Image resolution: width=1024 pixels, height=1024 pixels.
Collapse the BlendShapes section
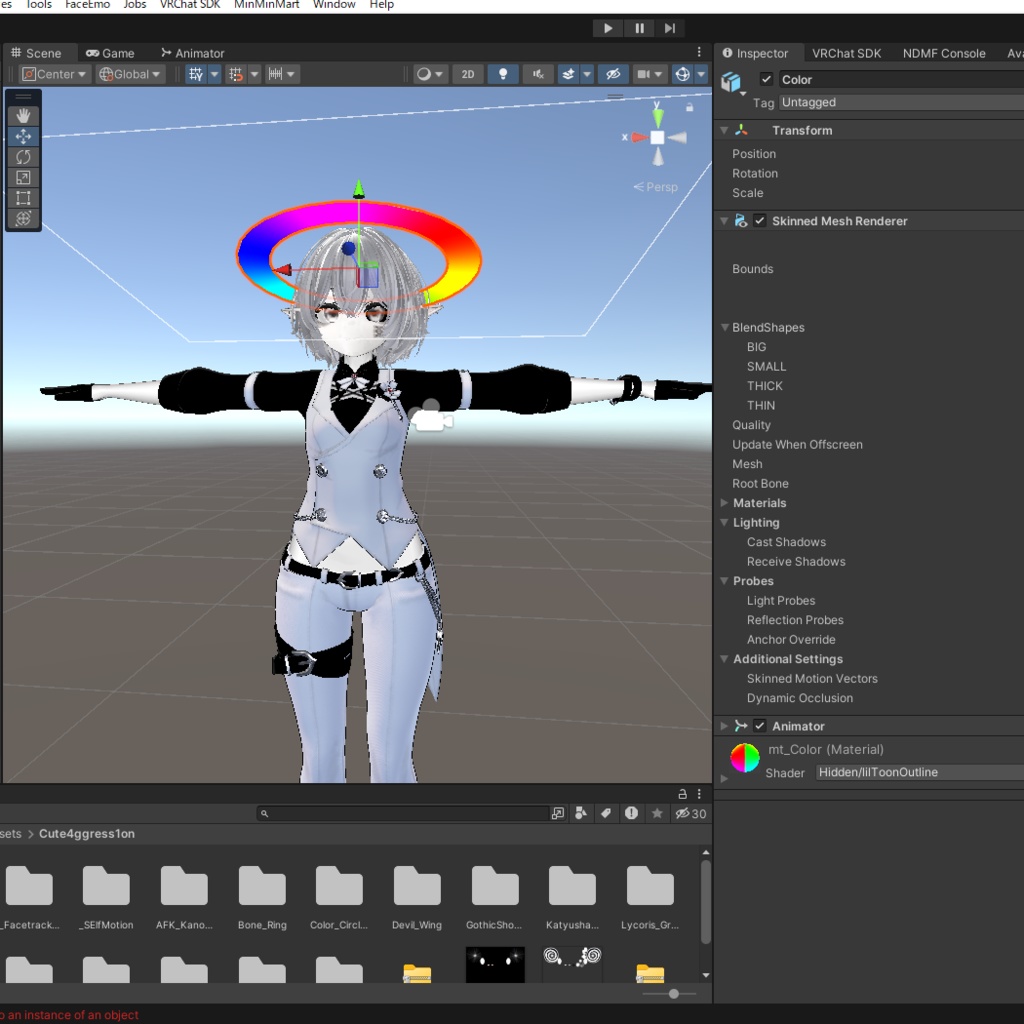[724, 327]
